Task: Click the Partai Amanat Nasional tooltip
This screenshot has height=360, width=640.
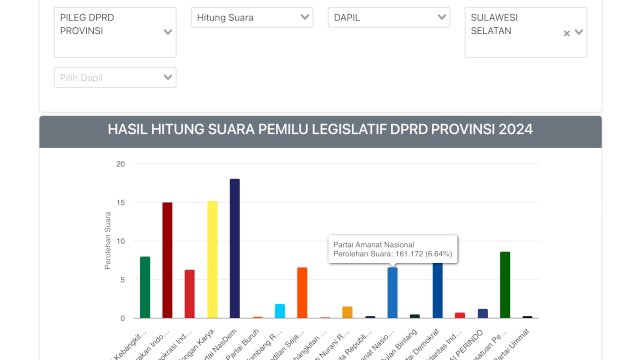Action: pos(393,249)
